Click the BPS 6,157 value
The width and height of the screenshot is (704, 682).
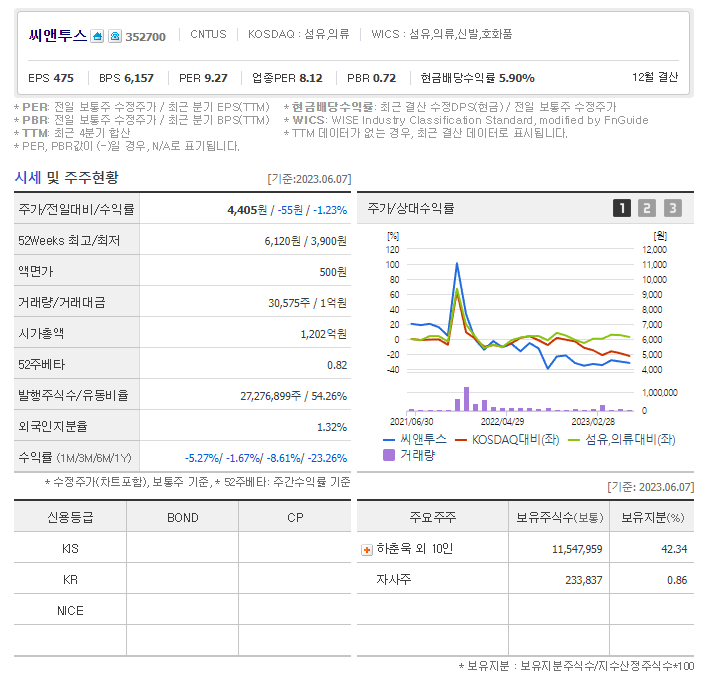(126, 78)
